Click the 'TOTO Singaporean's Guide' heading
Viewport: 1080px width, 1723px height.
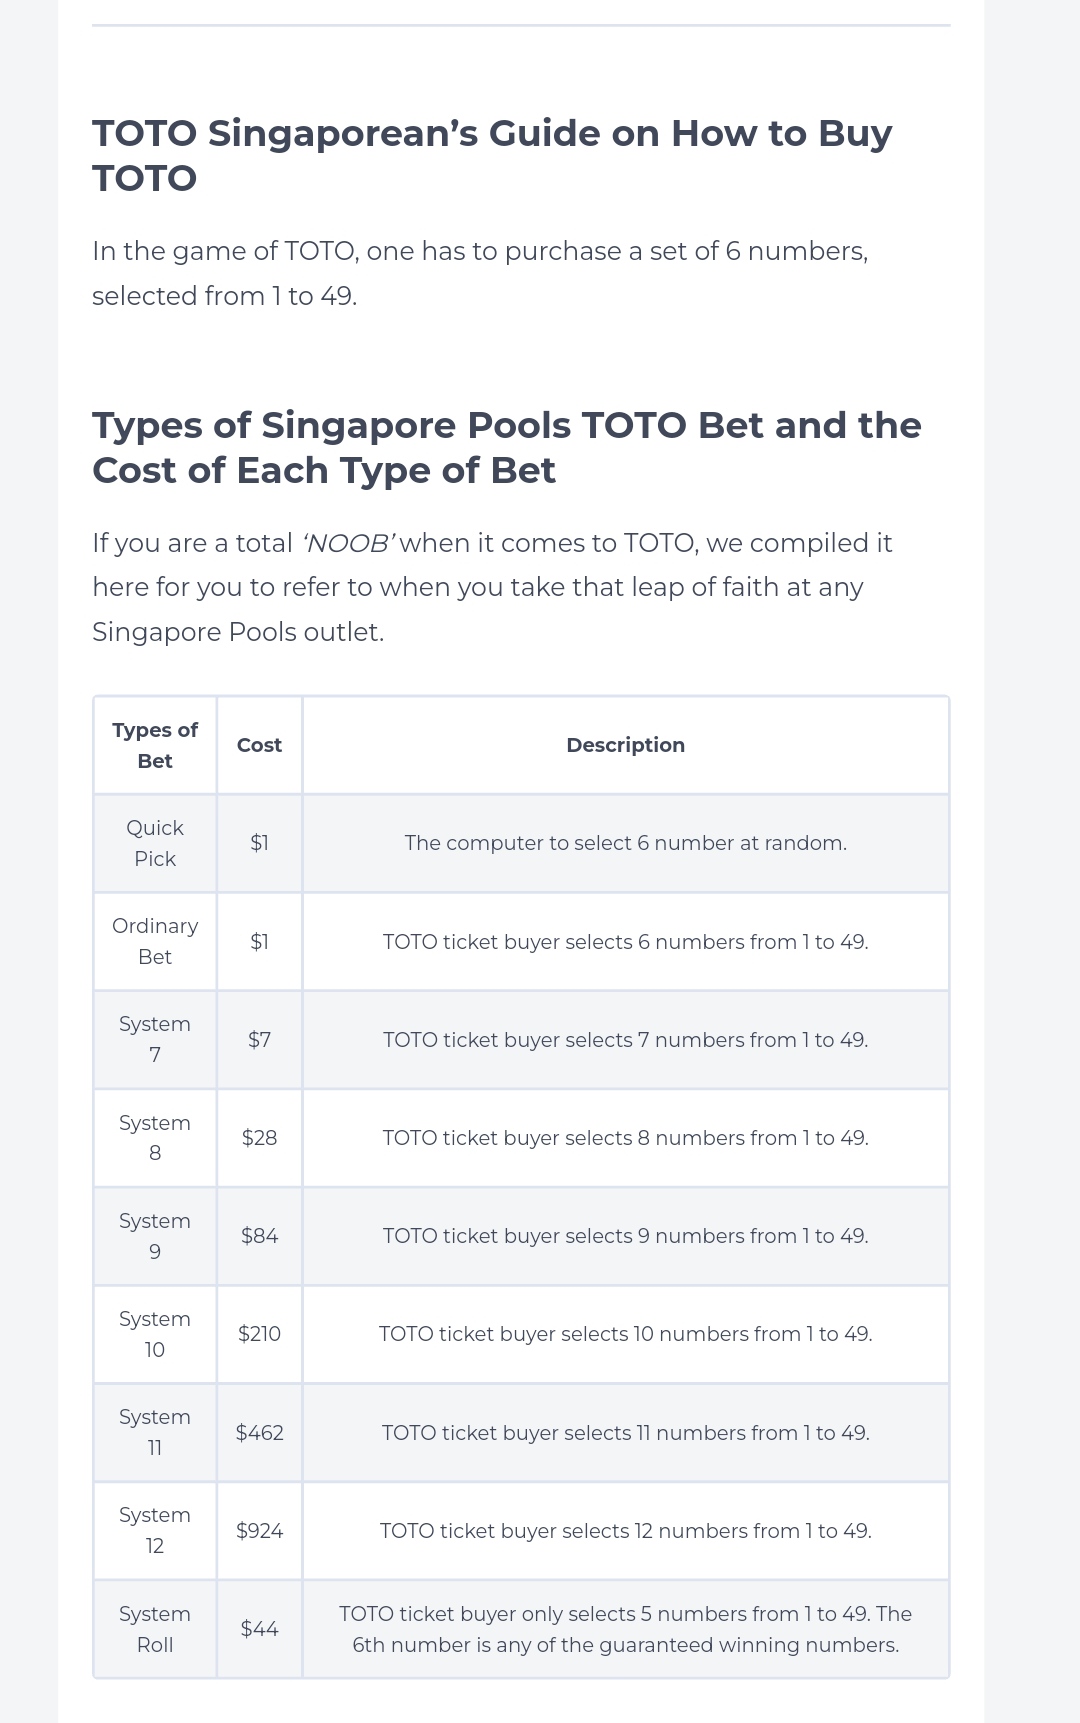point(492,155)
